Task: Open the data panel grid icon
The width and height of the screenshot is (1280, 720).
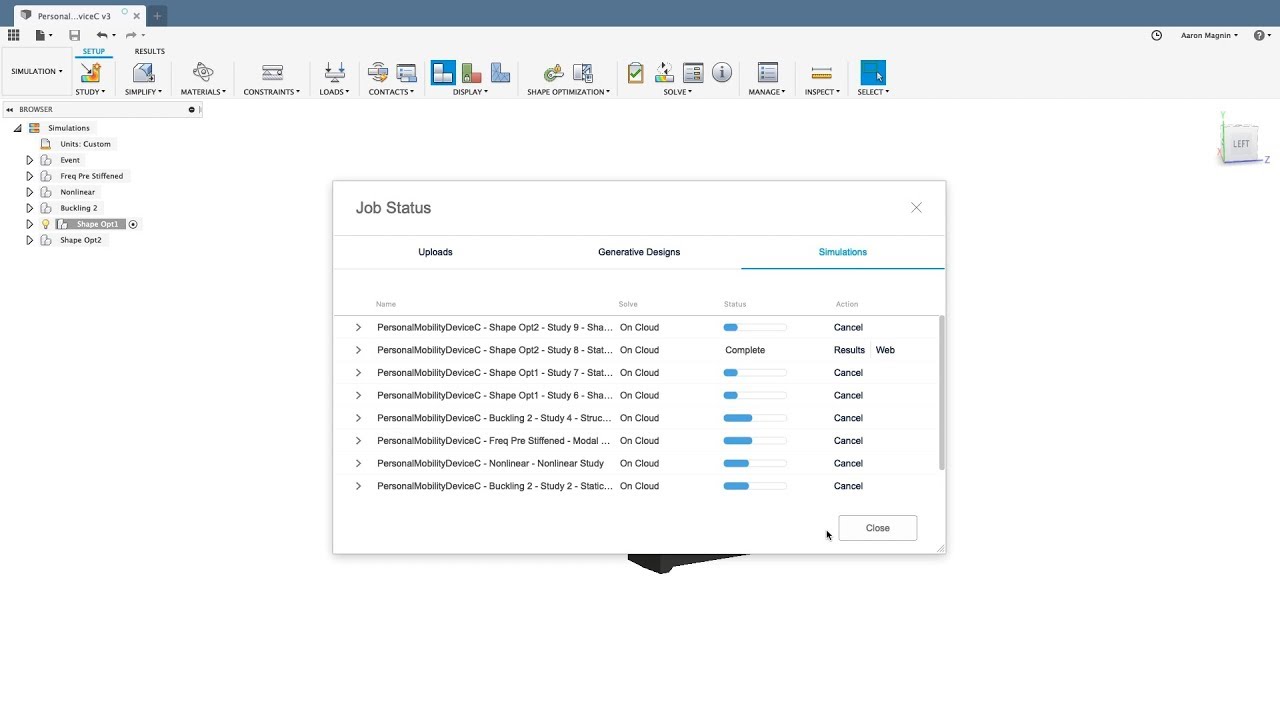Action: 14,35
